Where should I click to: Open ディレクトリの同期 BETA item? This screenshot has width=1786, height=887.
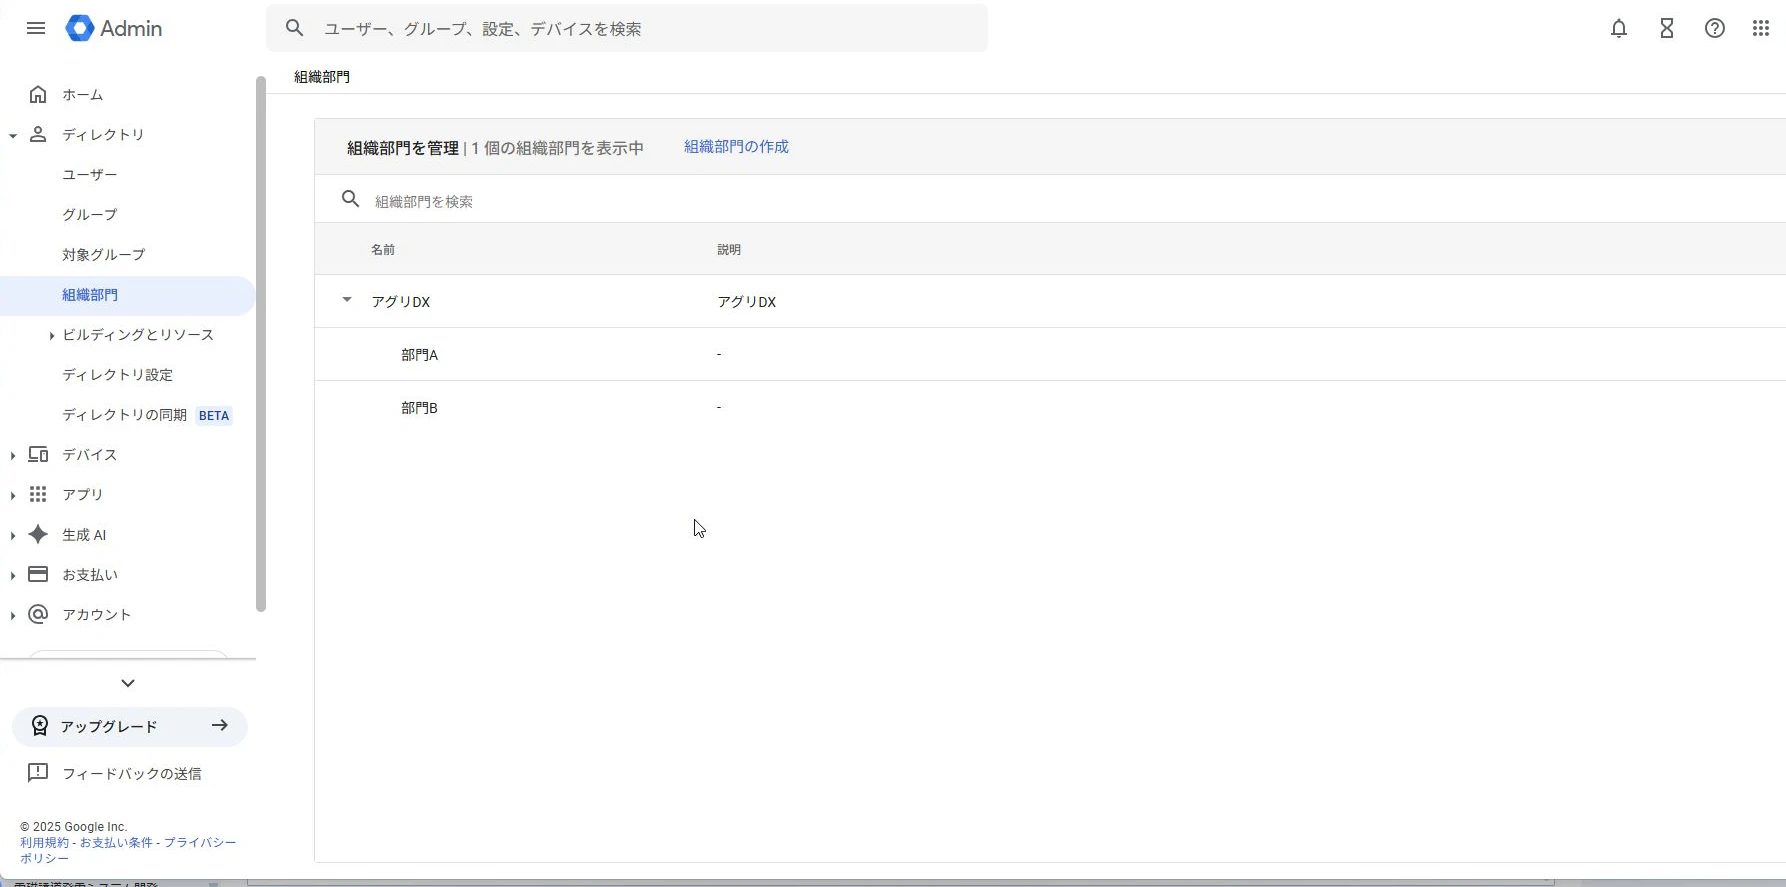(x=147, y=415)
